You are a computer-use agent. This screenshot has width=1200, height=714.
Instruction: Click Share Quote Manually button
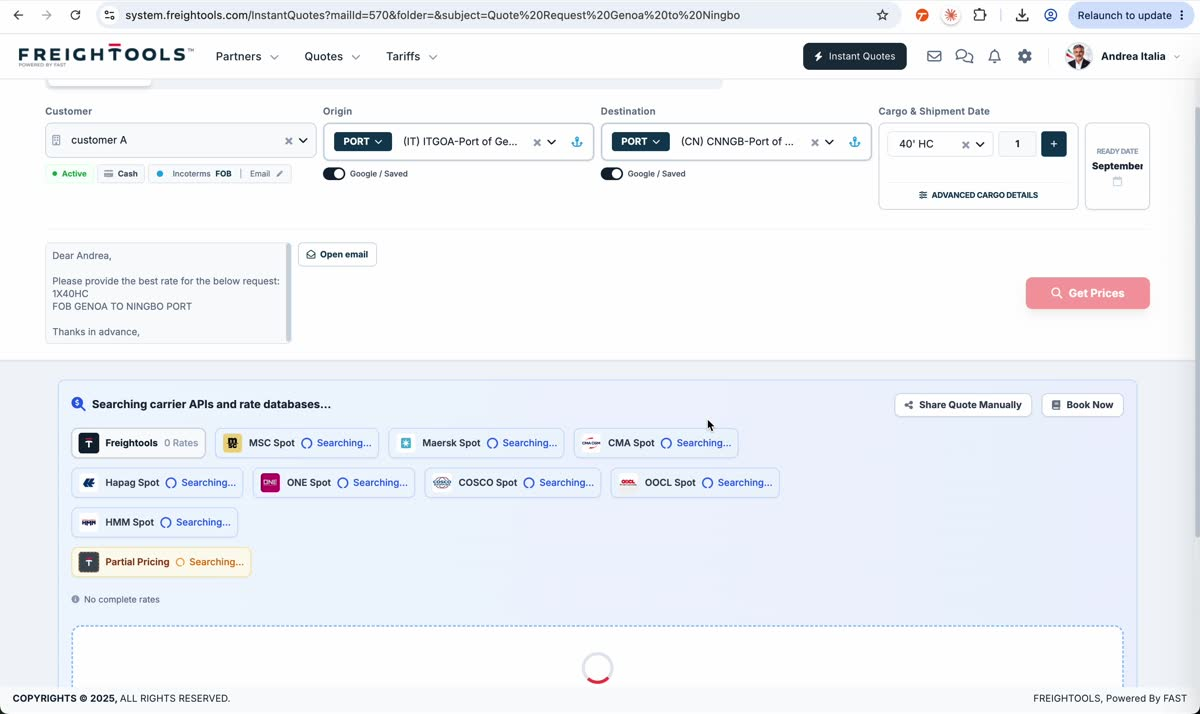pyautogui.click(x=963, y=405)
